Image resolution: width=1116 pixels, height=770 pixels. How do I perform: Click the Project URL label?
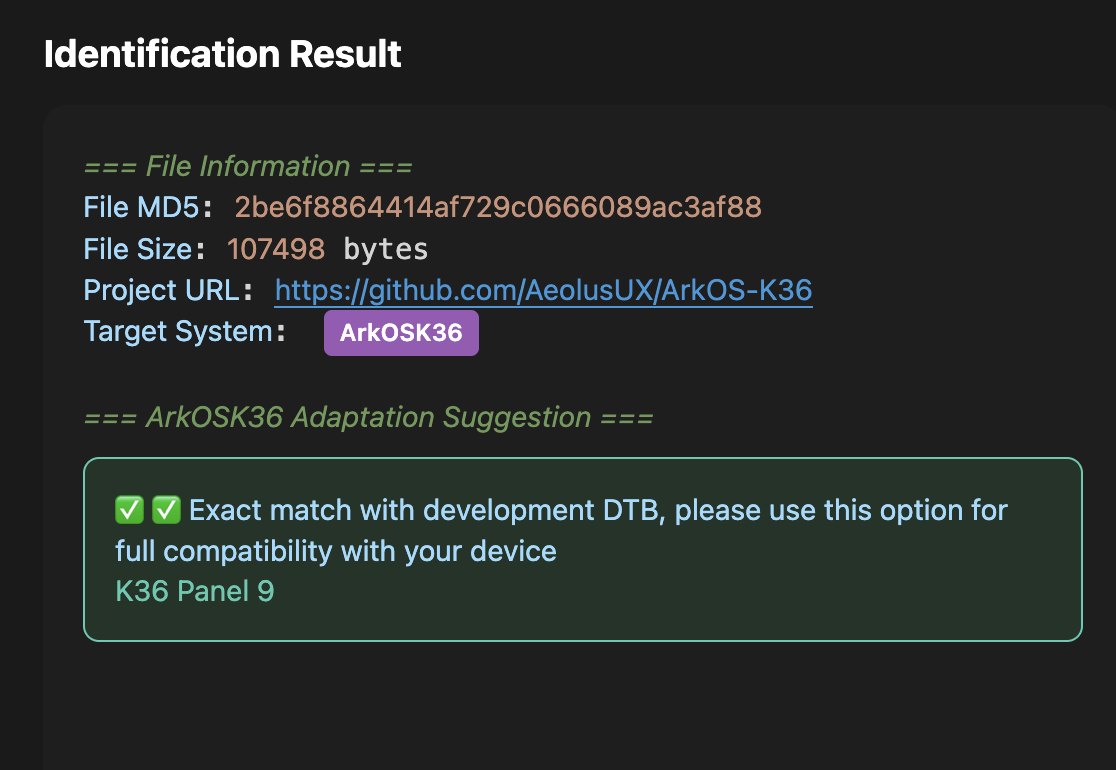click(x=162, y=290)
